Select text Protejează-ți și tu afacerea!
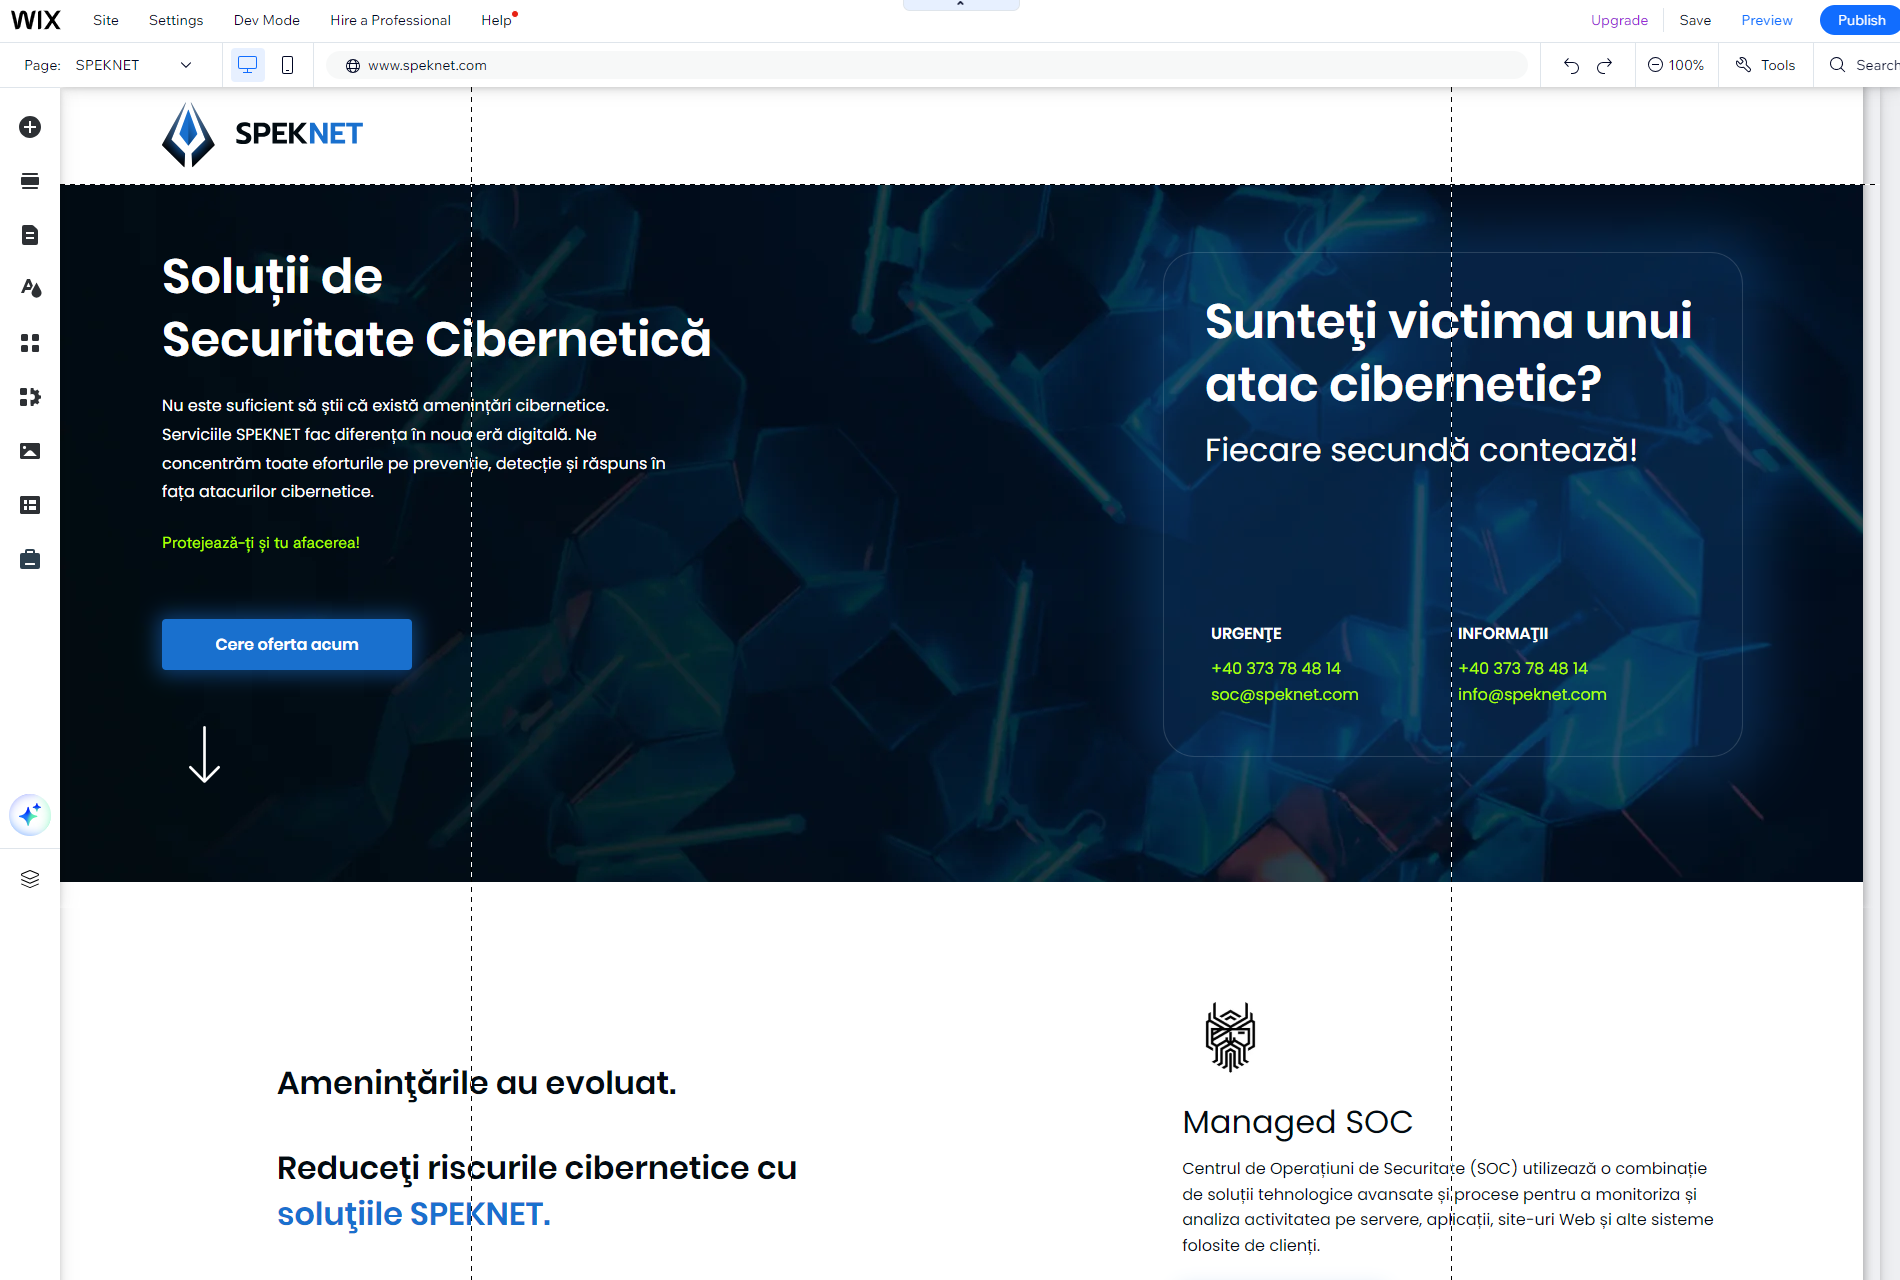The width and height of the screenshot is (1900, 1280). [261, 543]
